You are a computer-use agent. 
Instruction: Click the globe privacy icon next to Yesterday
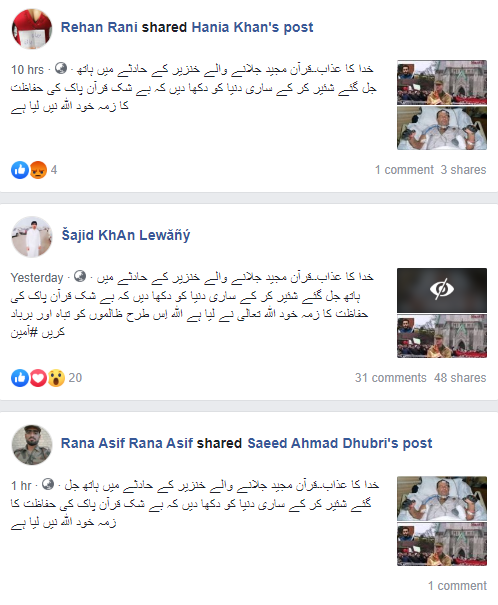point(80,276)
